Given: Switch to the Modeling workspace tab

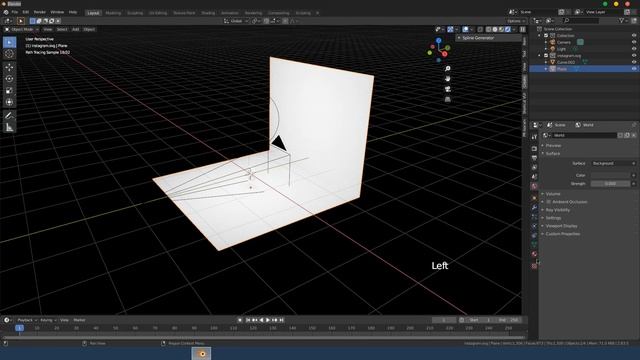Looking at the screenshot, I should point(113,13).
